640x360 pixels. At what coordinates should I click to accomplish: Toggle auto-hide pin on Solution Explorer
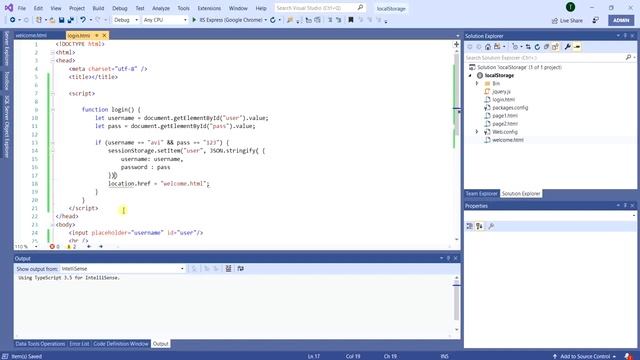(625, 36)
